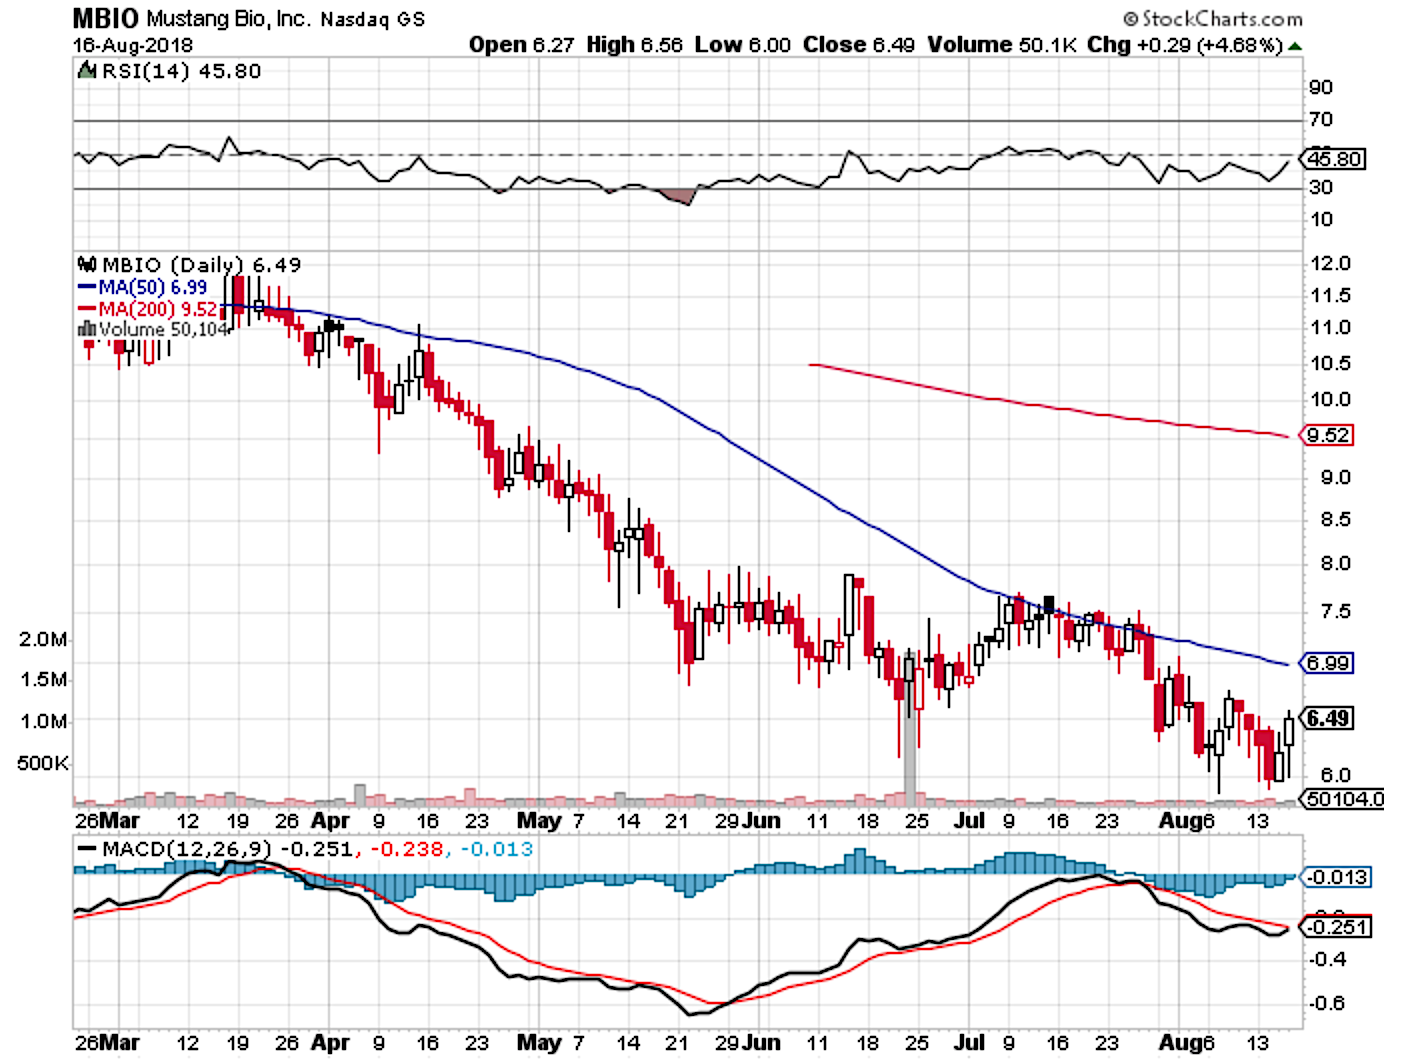Click the 16-Aug-2018 date label

tap(133, 45)
